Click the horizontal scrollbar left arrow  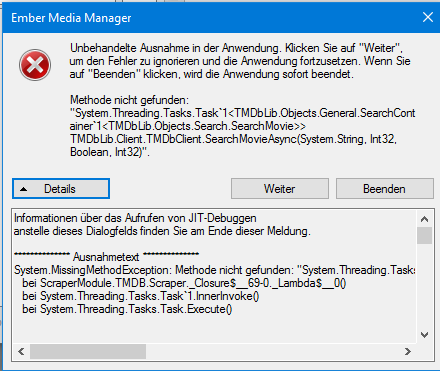[21, 351]
